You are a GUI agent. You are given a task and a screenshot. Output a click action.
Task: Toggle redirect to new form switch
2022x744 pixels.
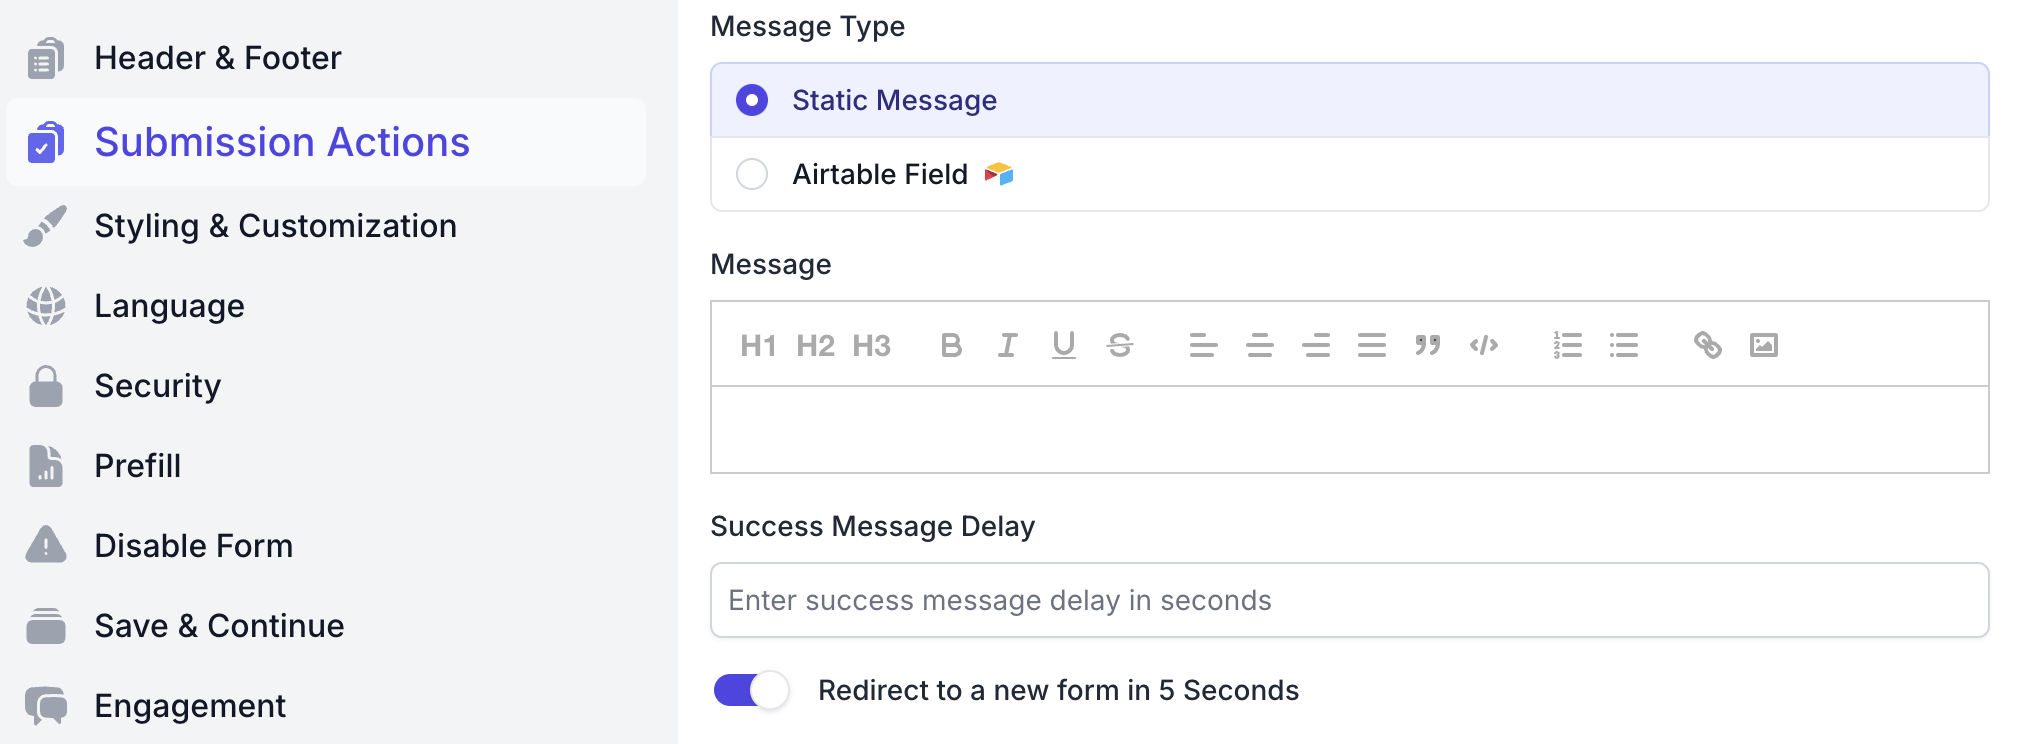(751, 690)
